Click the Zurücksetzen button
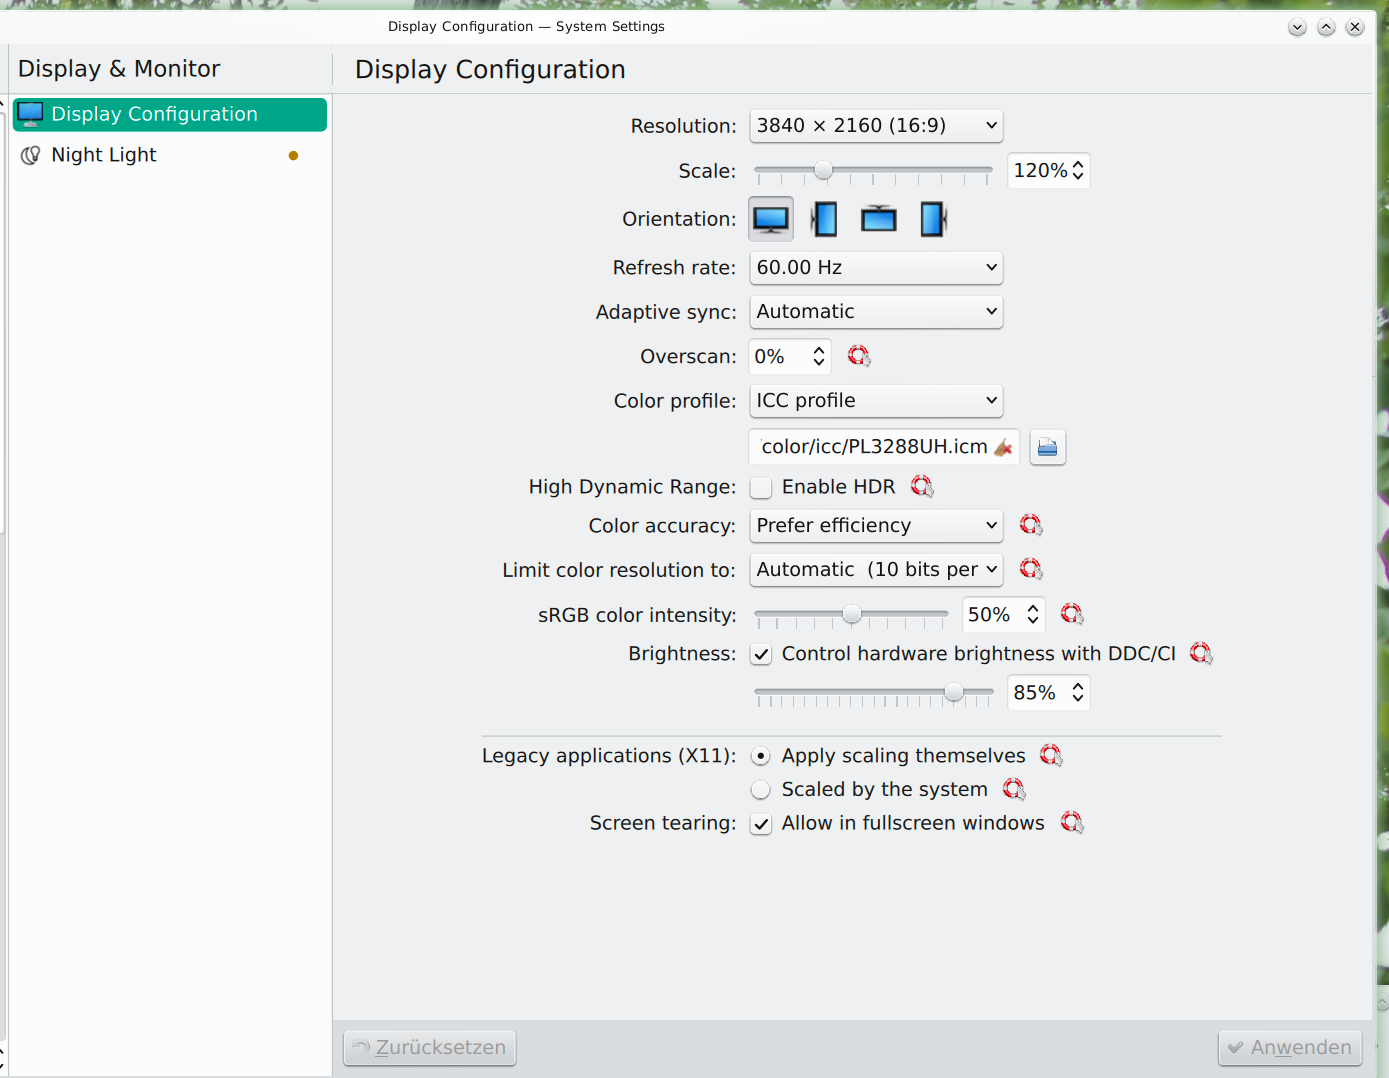 430,1047
